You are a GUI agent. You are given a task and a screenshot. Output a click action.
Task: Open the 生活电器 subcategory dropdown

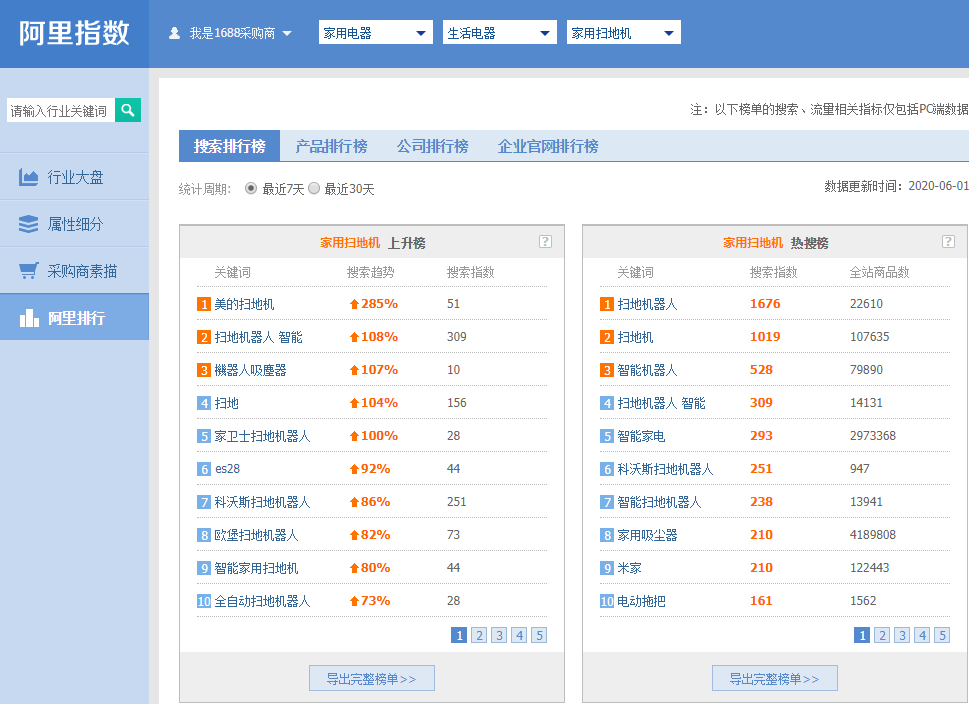499,33
